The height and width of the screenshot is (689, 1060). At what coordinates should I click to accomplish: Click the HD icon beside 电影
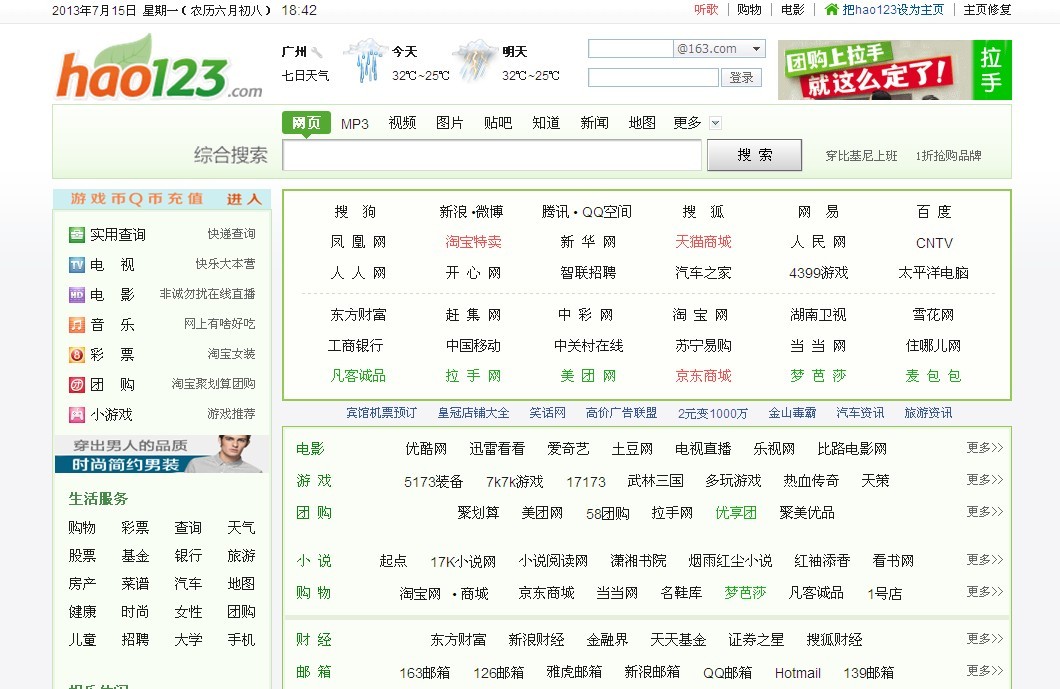tap(76, 295)
